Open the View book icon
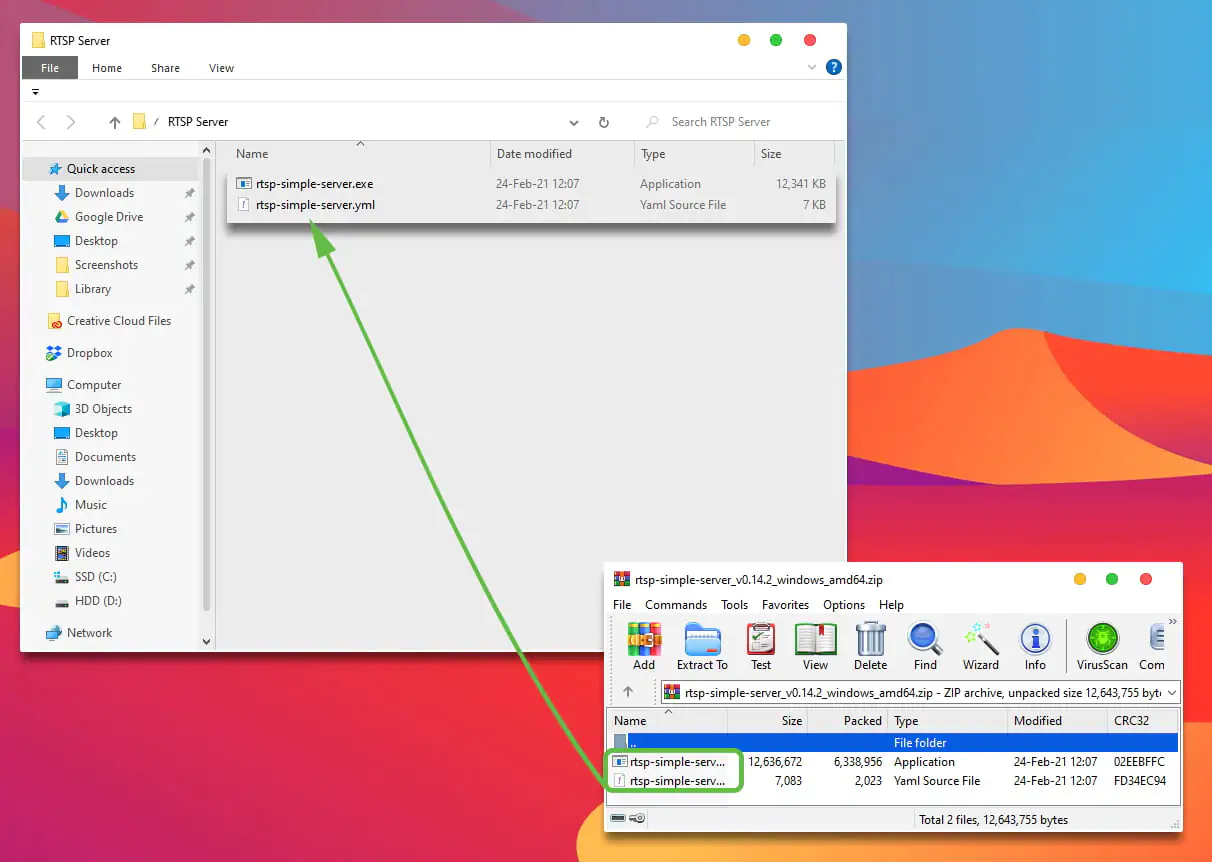This screenshot has width=1212, height=862. (815, 646)
